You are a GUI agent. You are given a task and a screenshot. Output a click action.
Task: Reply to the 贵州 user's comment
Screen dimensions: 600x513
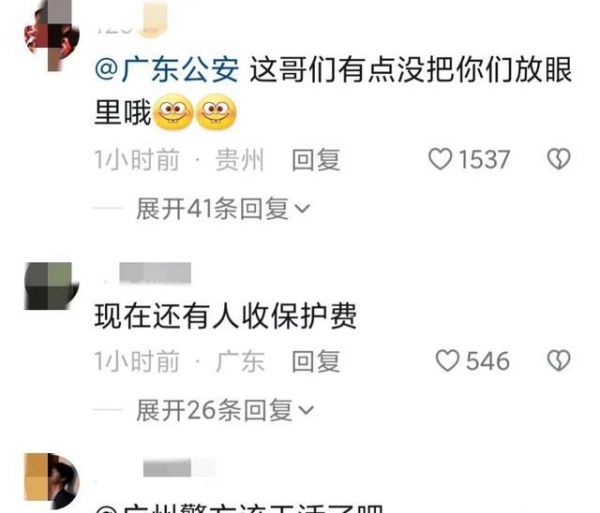316,160
